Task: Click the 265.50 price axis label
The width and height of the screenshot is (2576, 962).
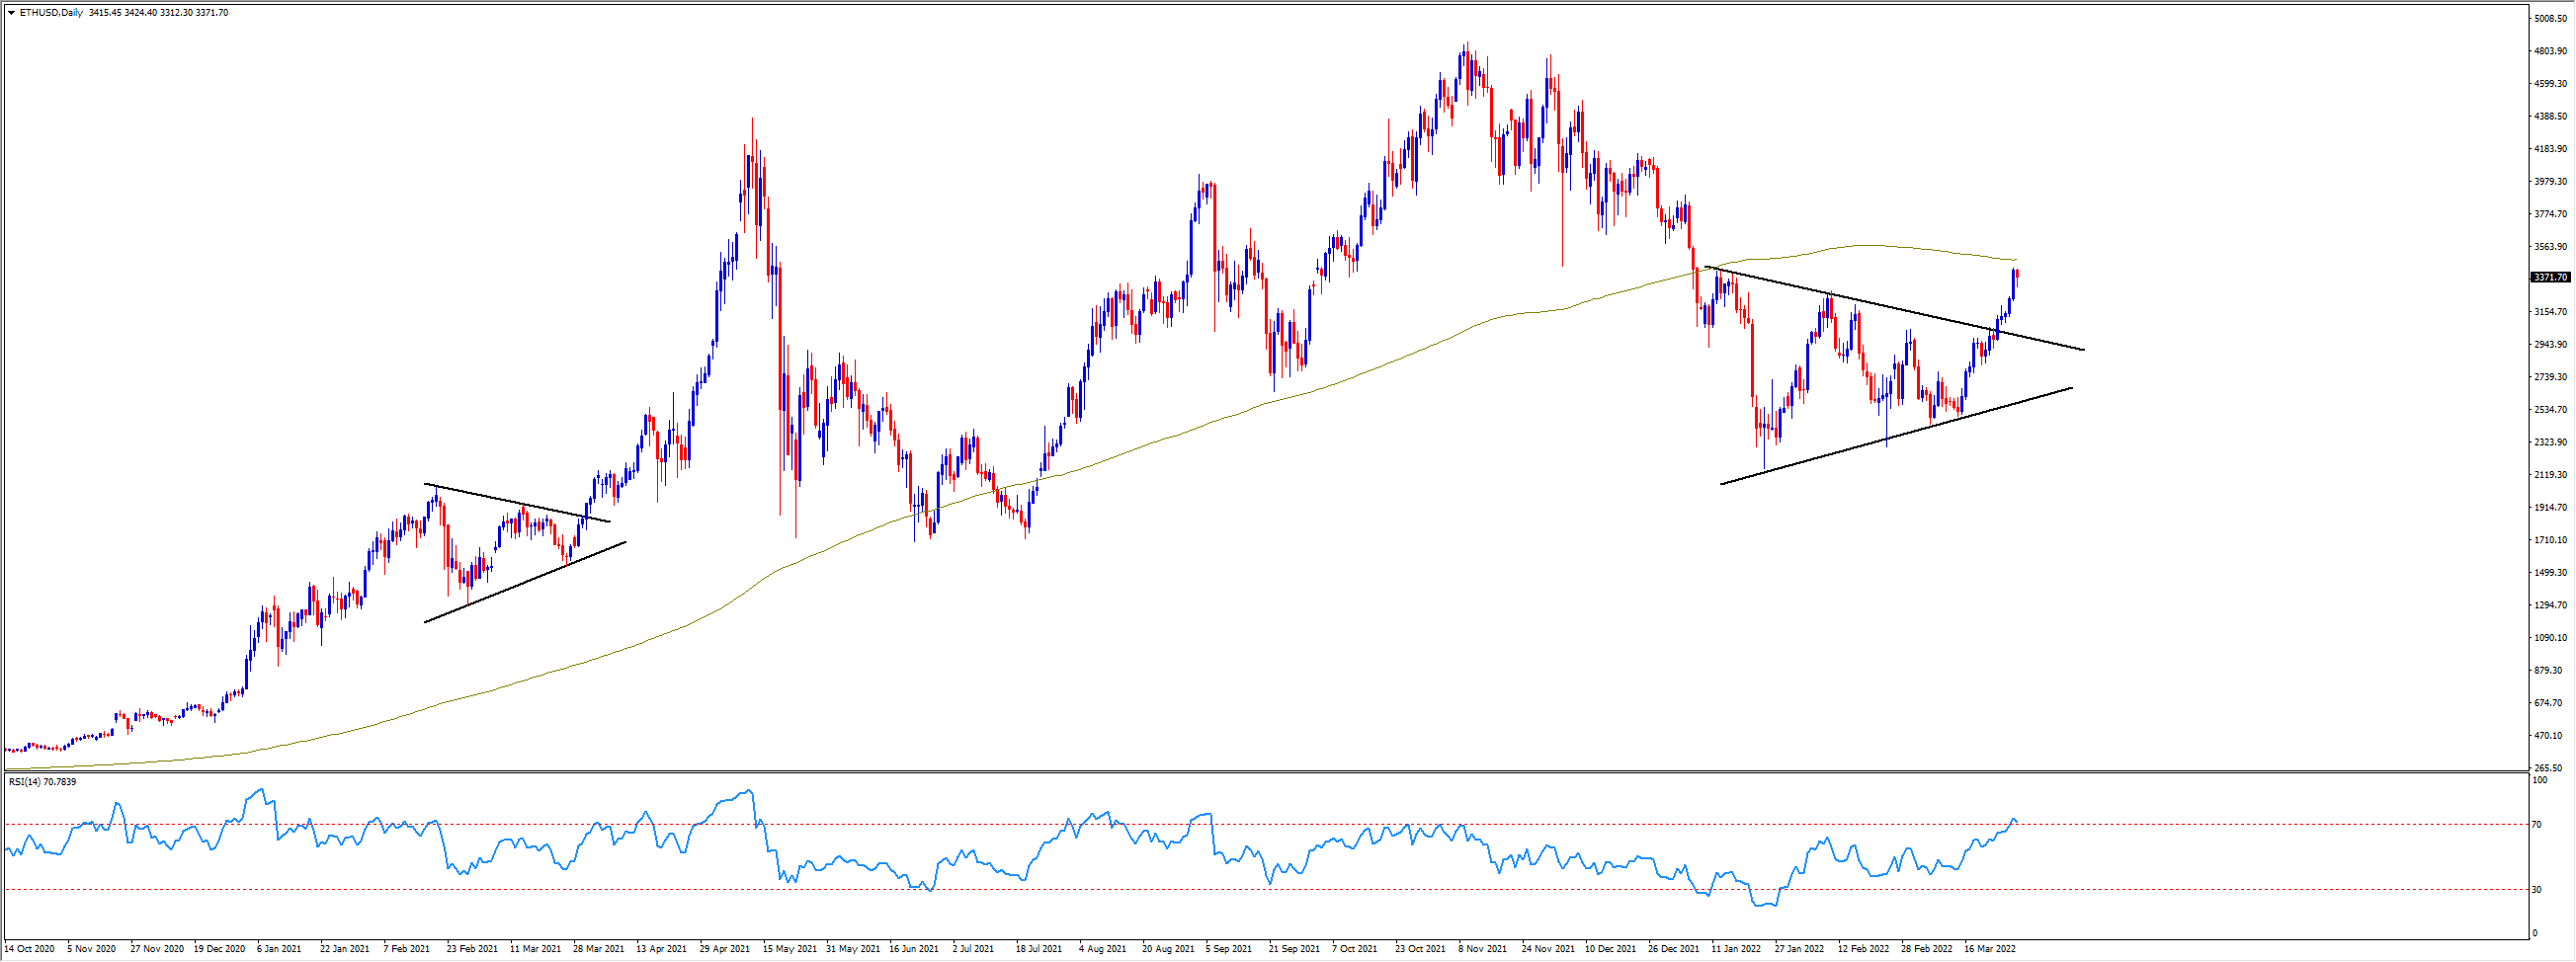Action: click(2550, 768)
